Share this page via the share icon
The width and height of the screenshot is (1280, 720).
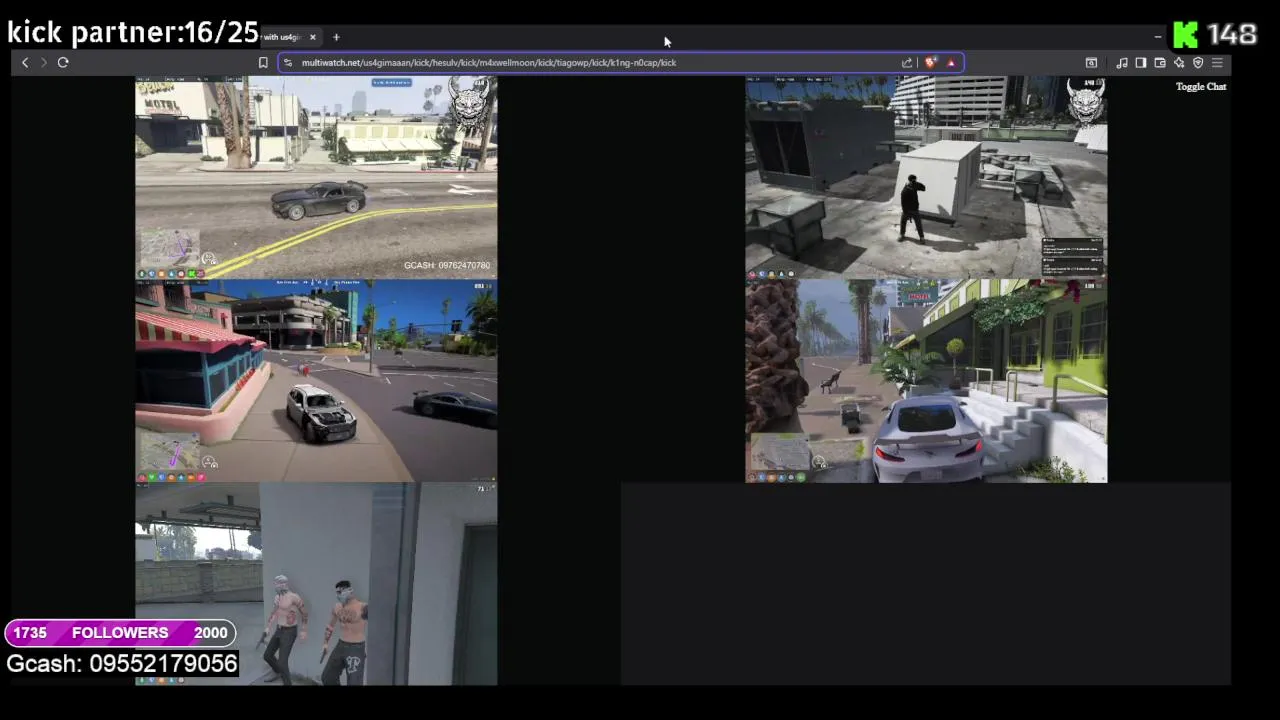(x=908, y=62)
